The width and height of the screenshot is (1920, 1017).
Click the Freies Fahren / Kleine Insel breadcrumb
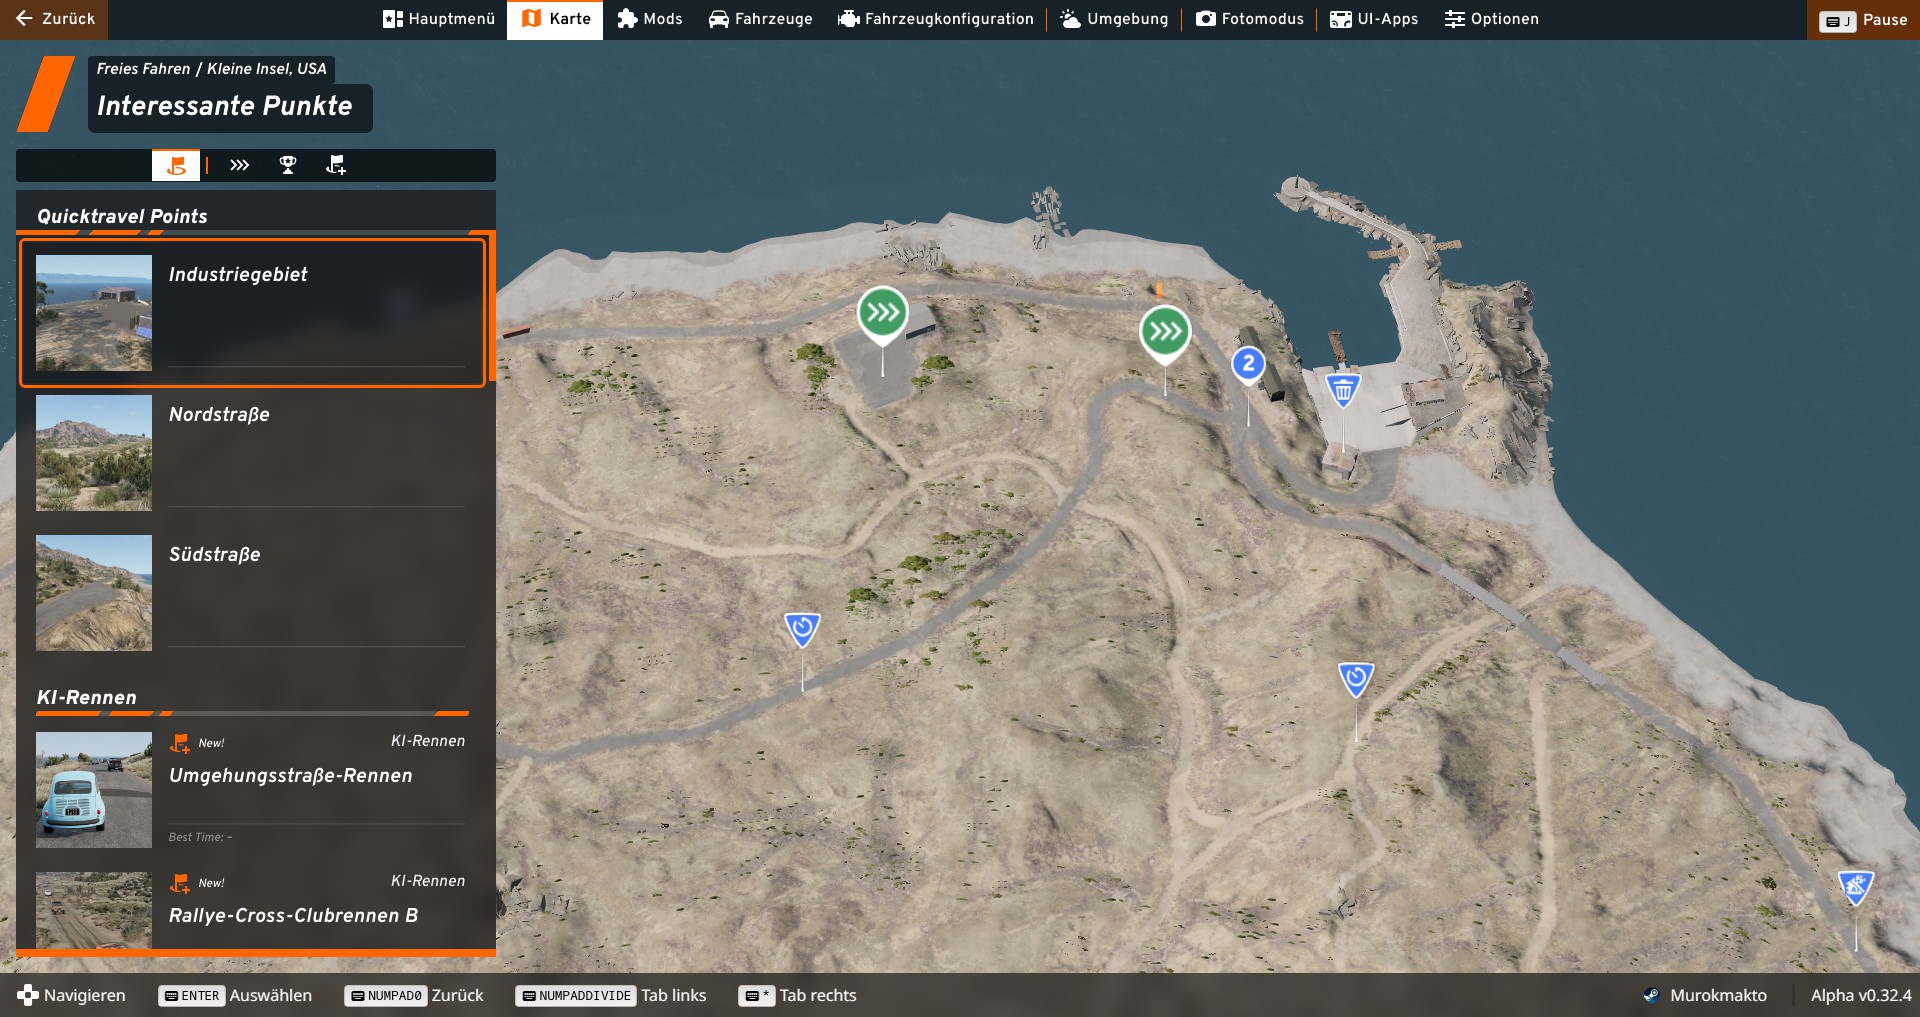[x=212, y=68]
